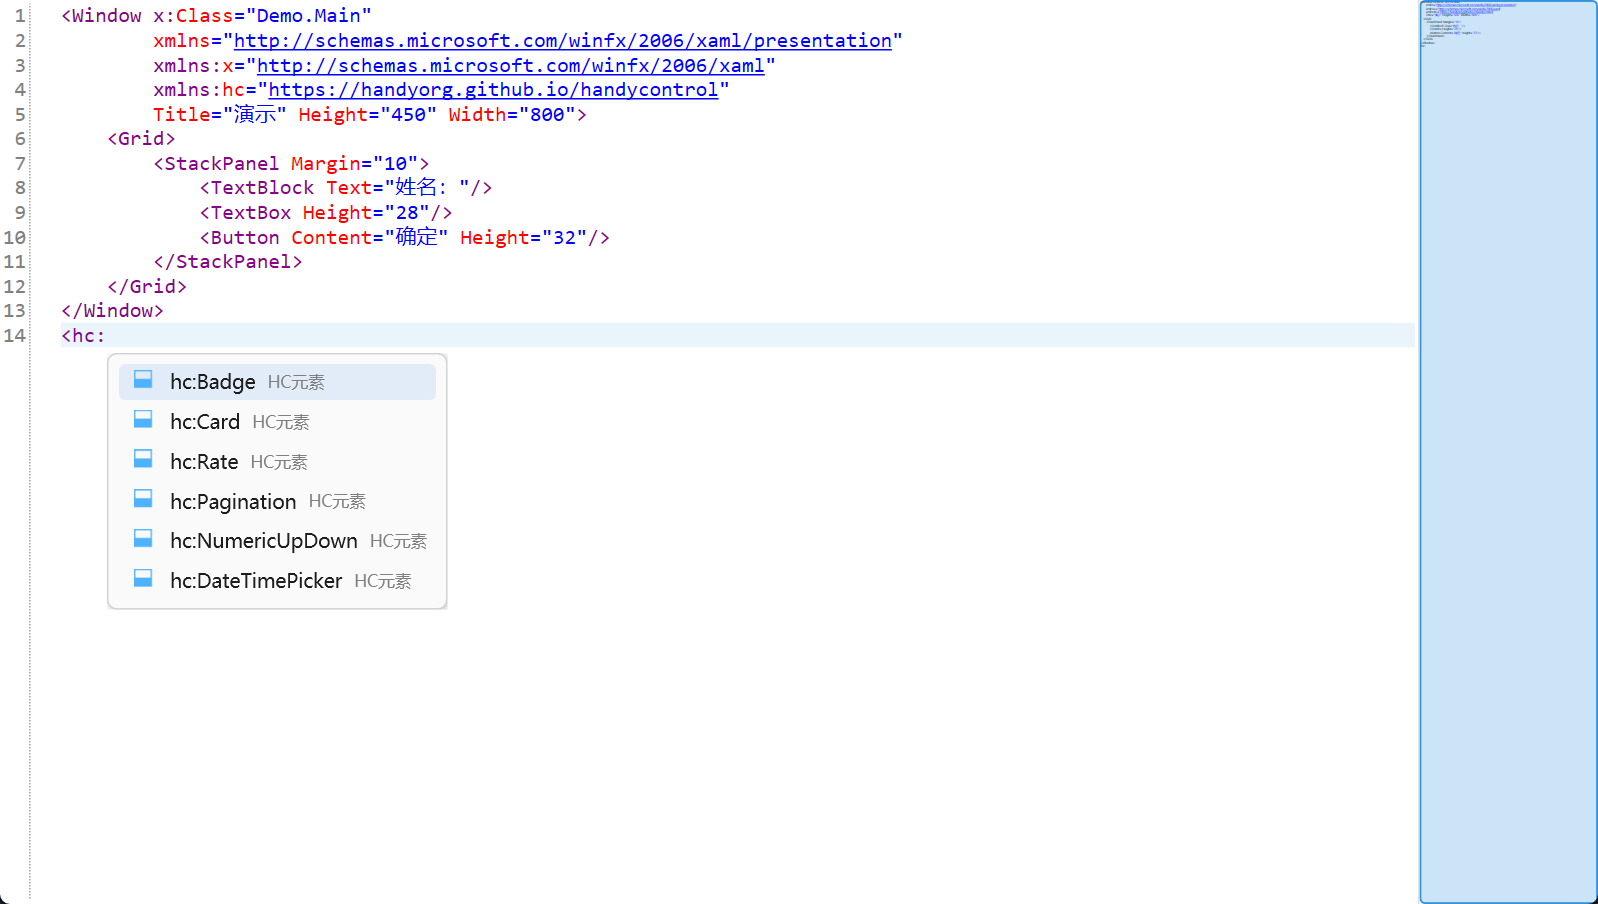This screenshot has width=1598, height=904.
Task: Click line number 7 in gutter
Action: click(20, 164)
